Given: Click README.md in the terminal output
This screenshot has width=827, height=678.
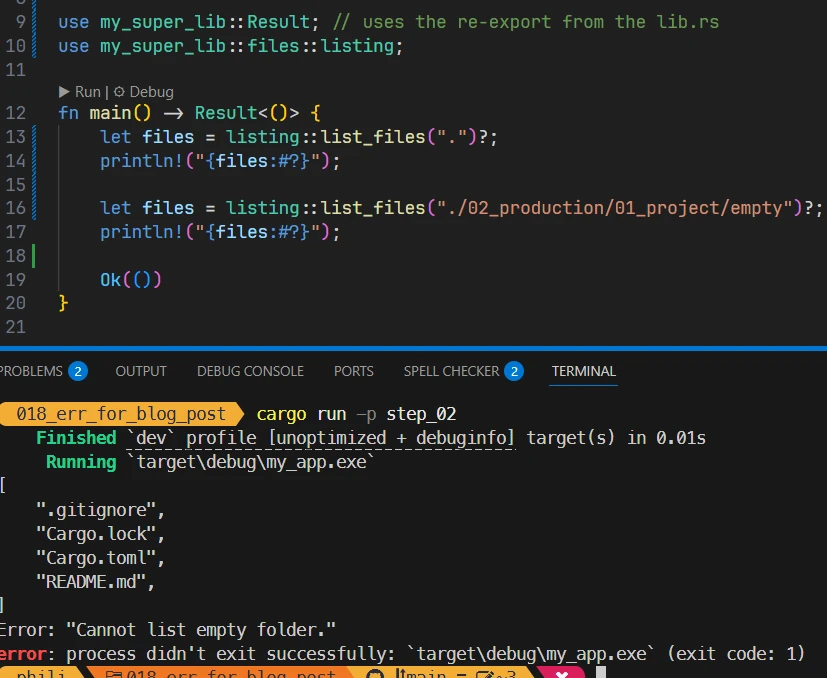Looking at the screenshot, I should (x=95, y=582).
